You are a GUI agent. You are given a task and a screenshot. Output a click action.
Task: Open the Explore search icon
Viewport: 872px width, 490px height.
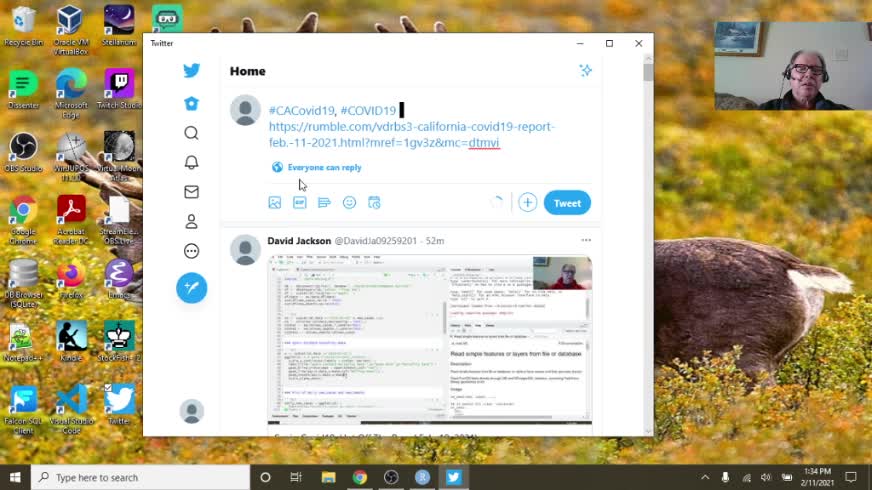191,133
